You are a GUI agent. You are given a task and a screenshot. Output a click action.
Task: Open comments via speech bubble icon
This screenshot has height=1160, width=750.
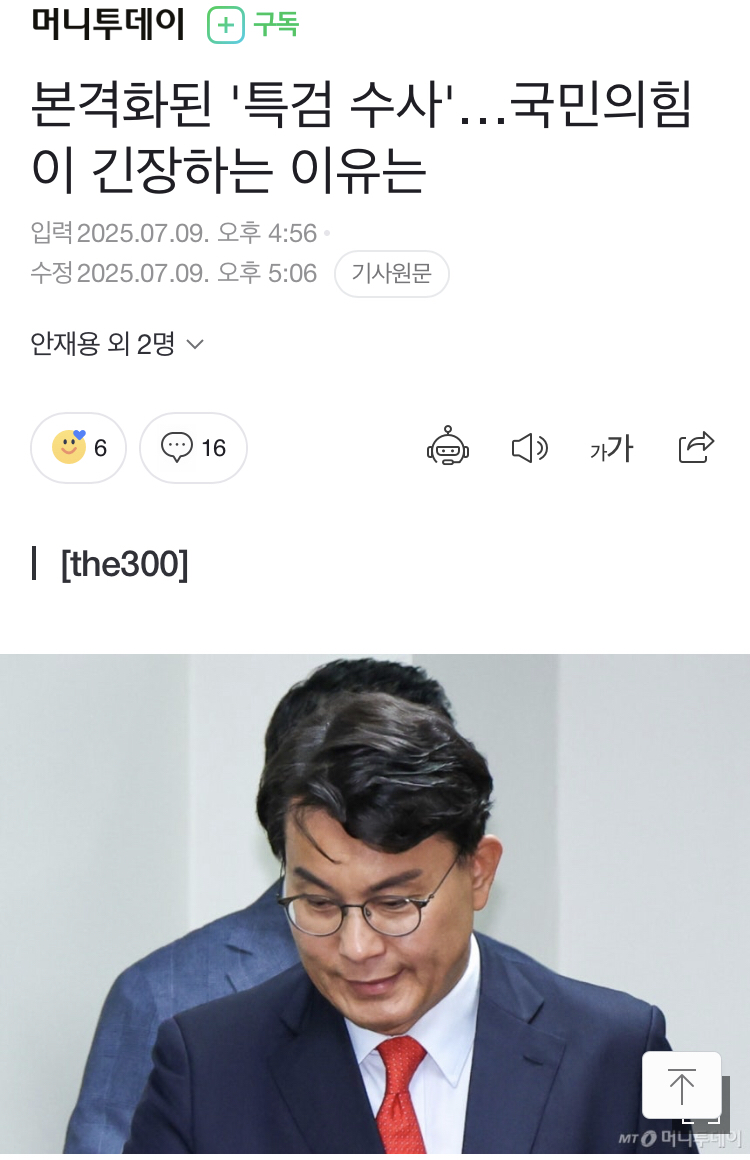177,448
